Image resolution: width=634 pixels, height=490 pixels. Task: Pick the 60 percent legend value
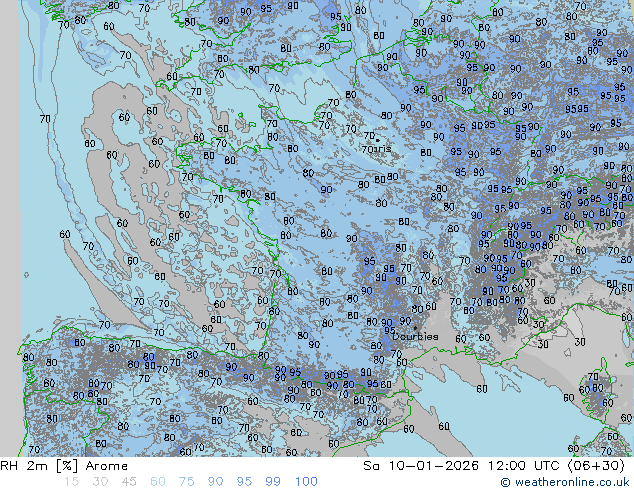[158, 482]
